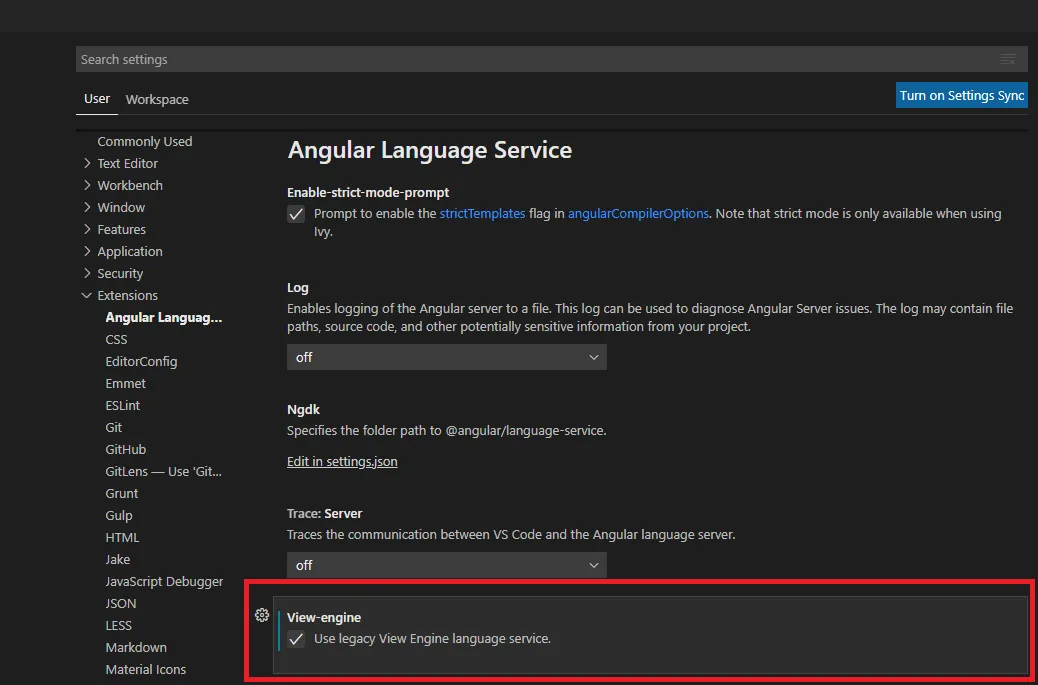
Task: Switch to the User settings tab
Action: point(97,99)
